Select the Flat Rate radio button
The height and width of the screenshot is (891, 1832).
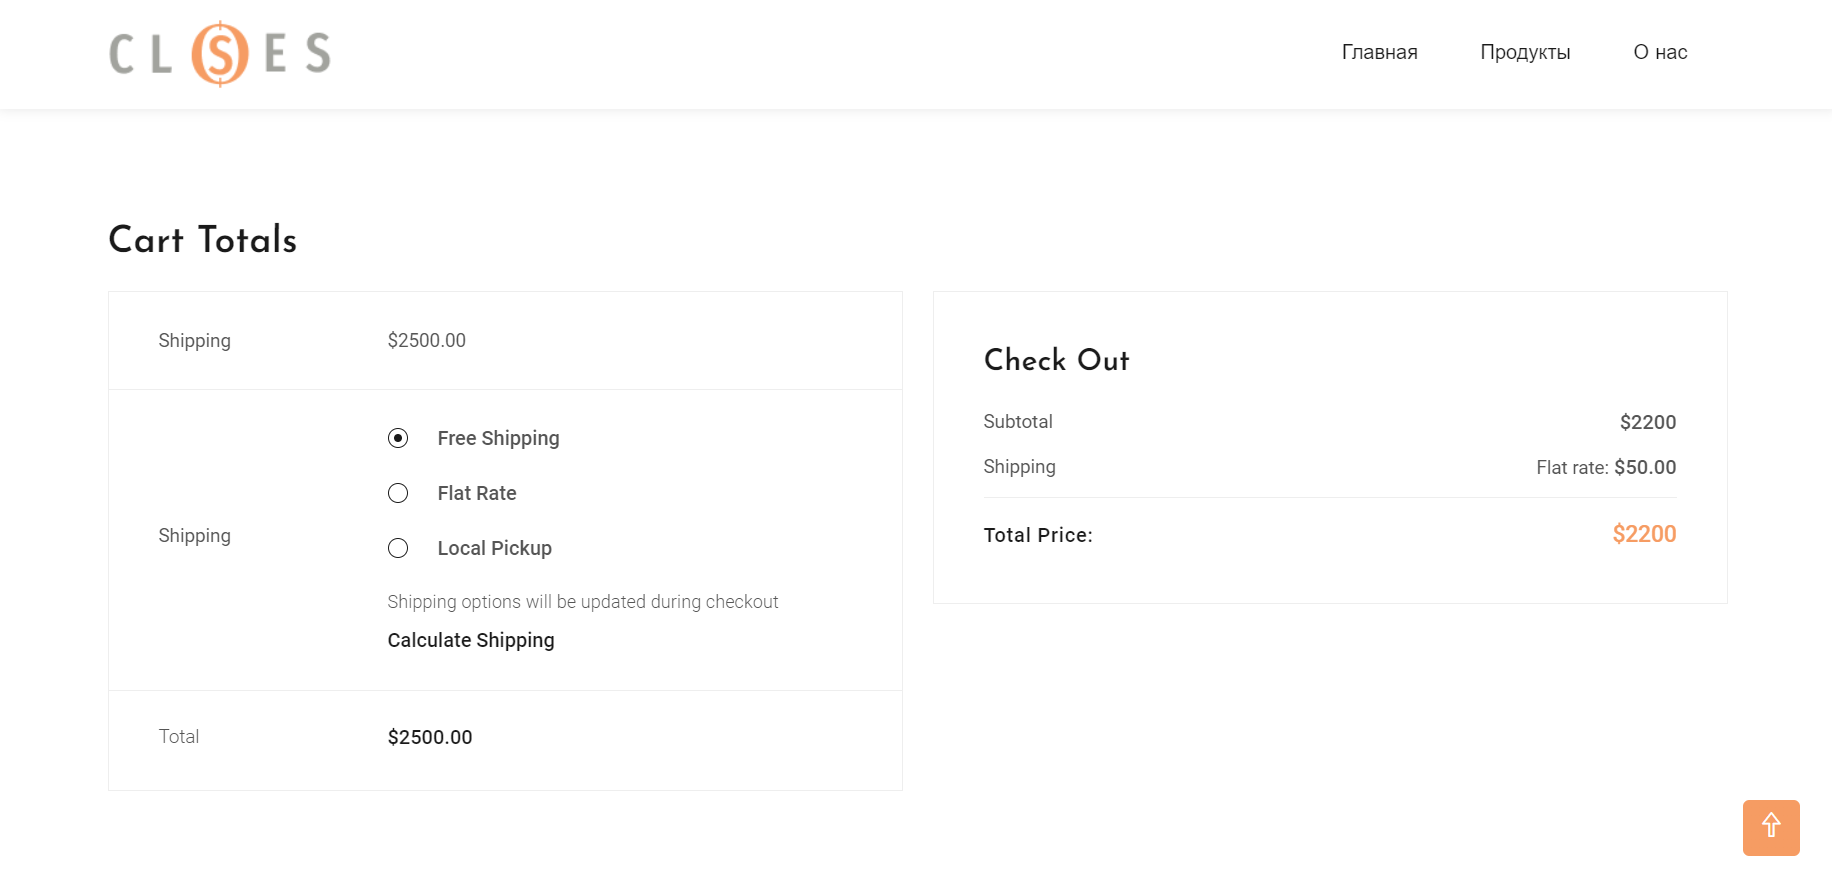(398, 493)
